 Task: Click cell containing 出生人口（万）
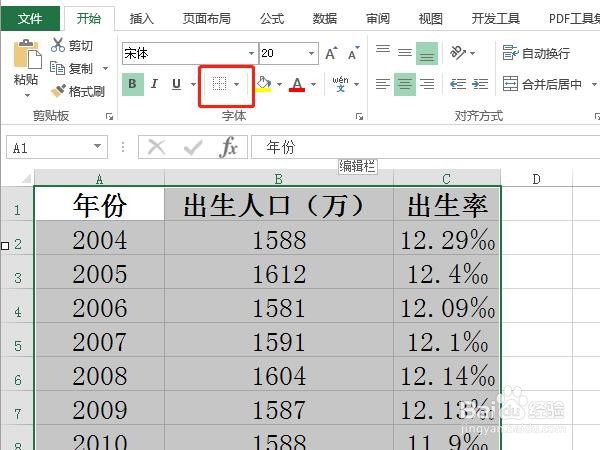[279, 204]
